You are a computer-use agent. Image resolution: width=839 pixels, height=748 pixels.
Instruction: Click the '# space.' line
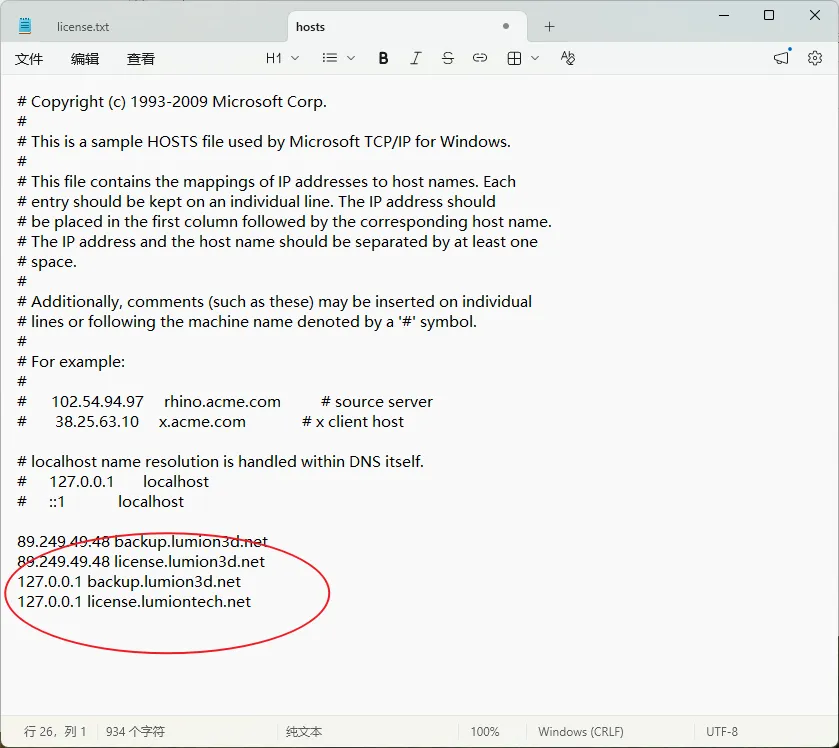(x=47, y=262)
